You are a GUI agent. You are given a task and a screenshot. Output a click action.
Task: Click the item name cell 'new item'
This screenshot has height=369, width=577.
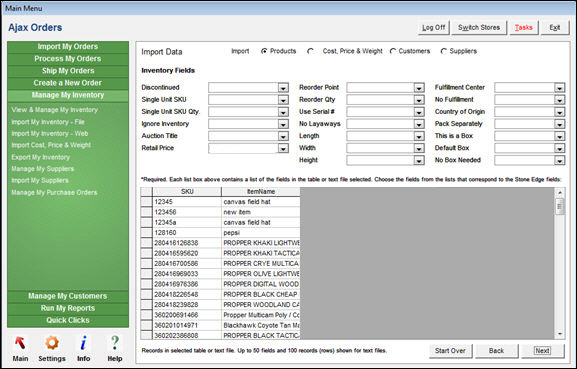pyautogui.click(x=261, y=212)
